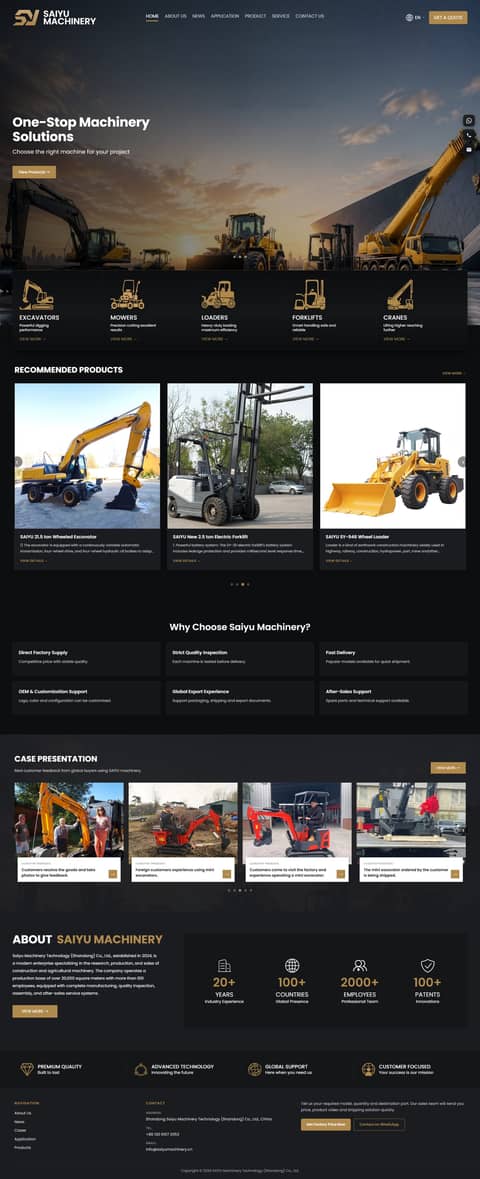Screen dimensions: 480x1179
Task: Click arrow icon on customers receive goods case
Action: coord(113,874)
